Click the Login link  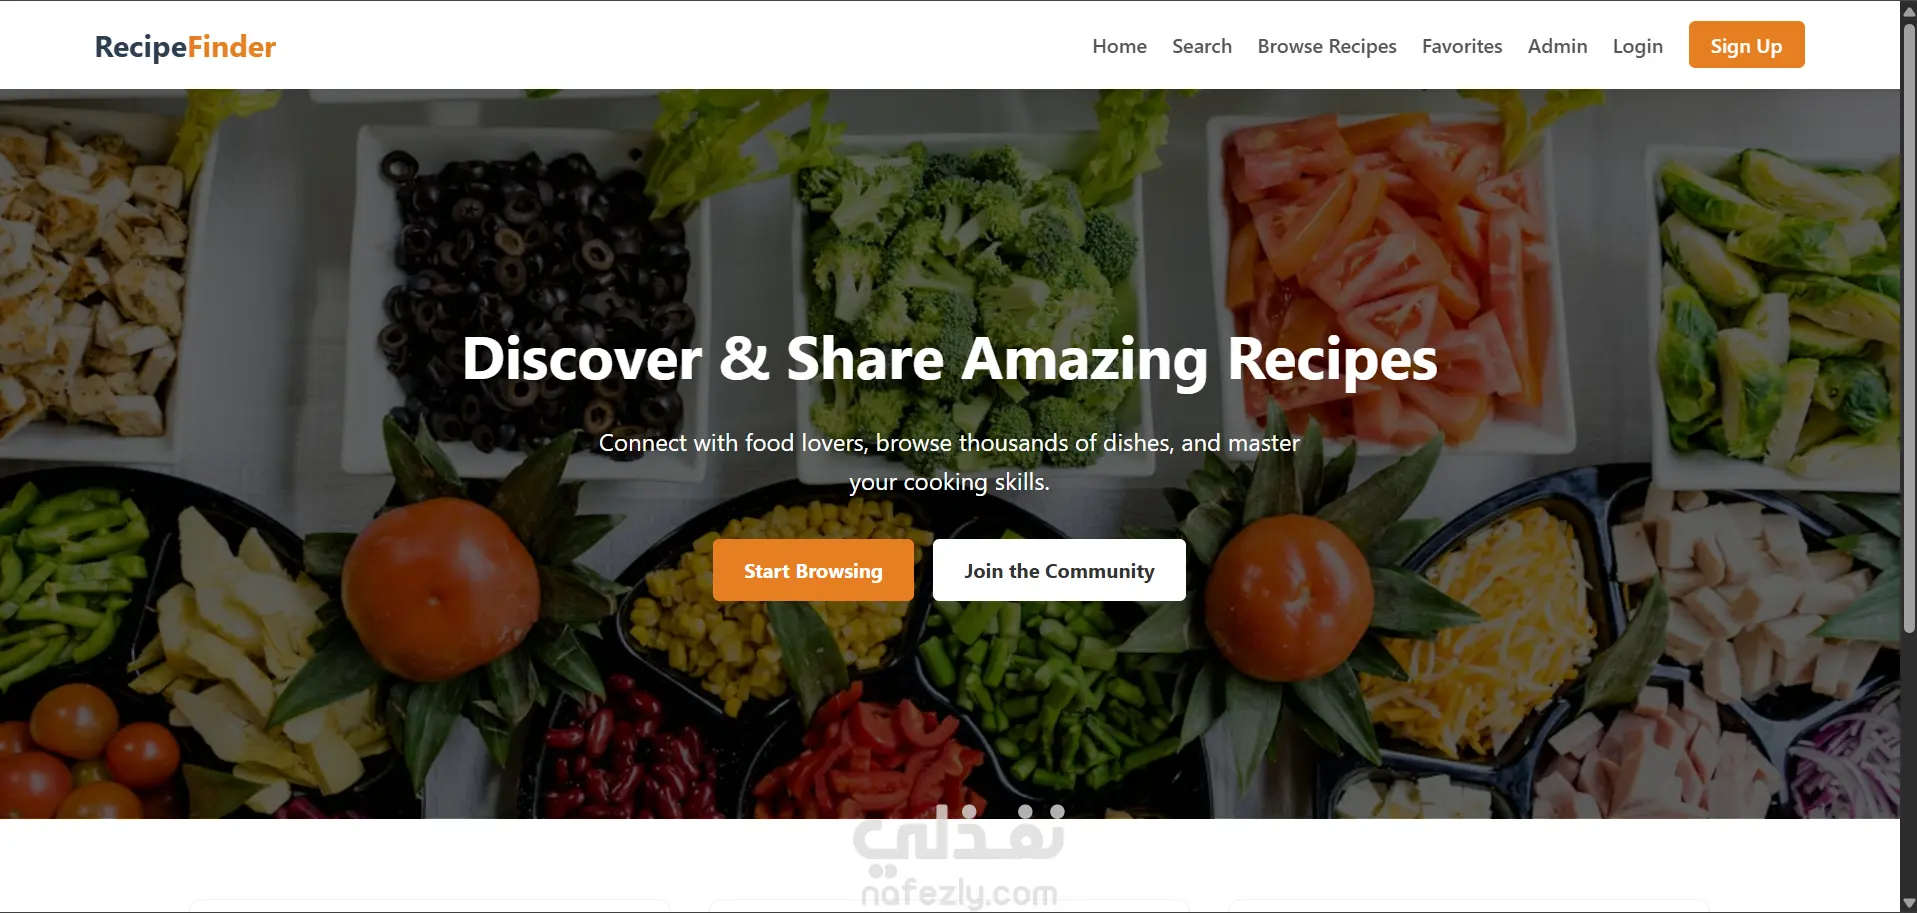click(x=1637, y=46)
